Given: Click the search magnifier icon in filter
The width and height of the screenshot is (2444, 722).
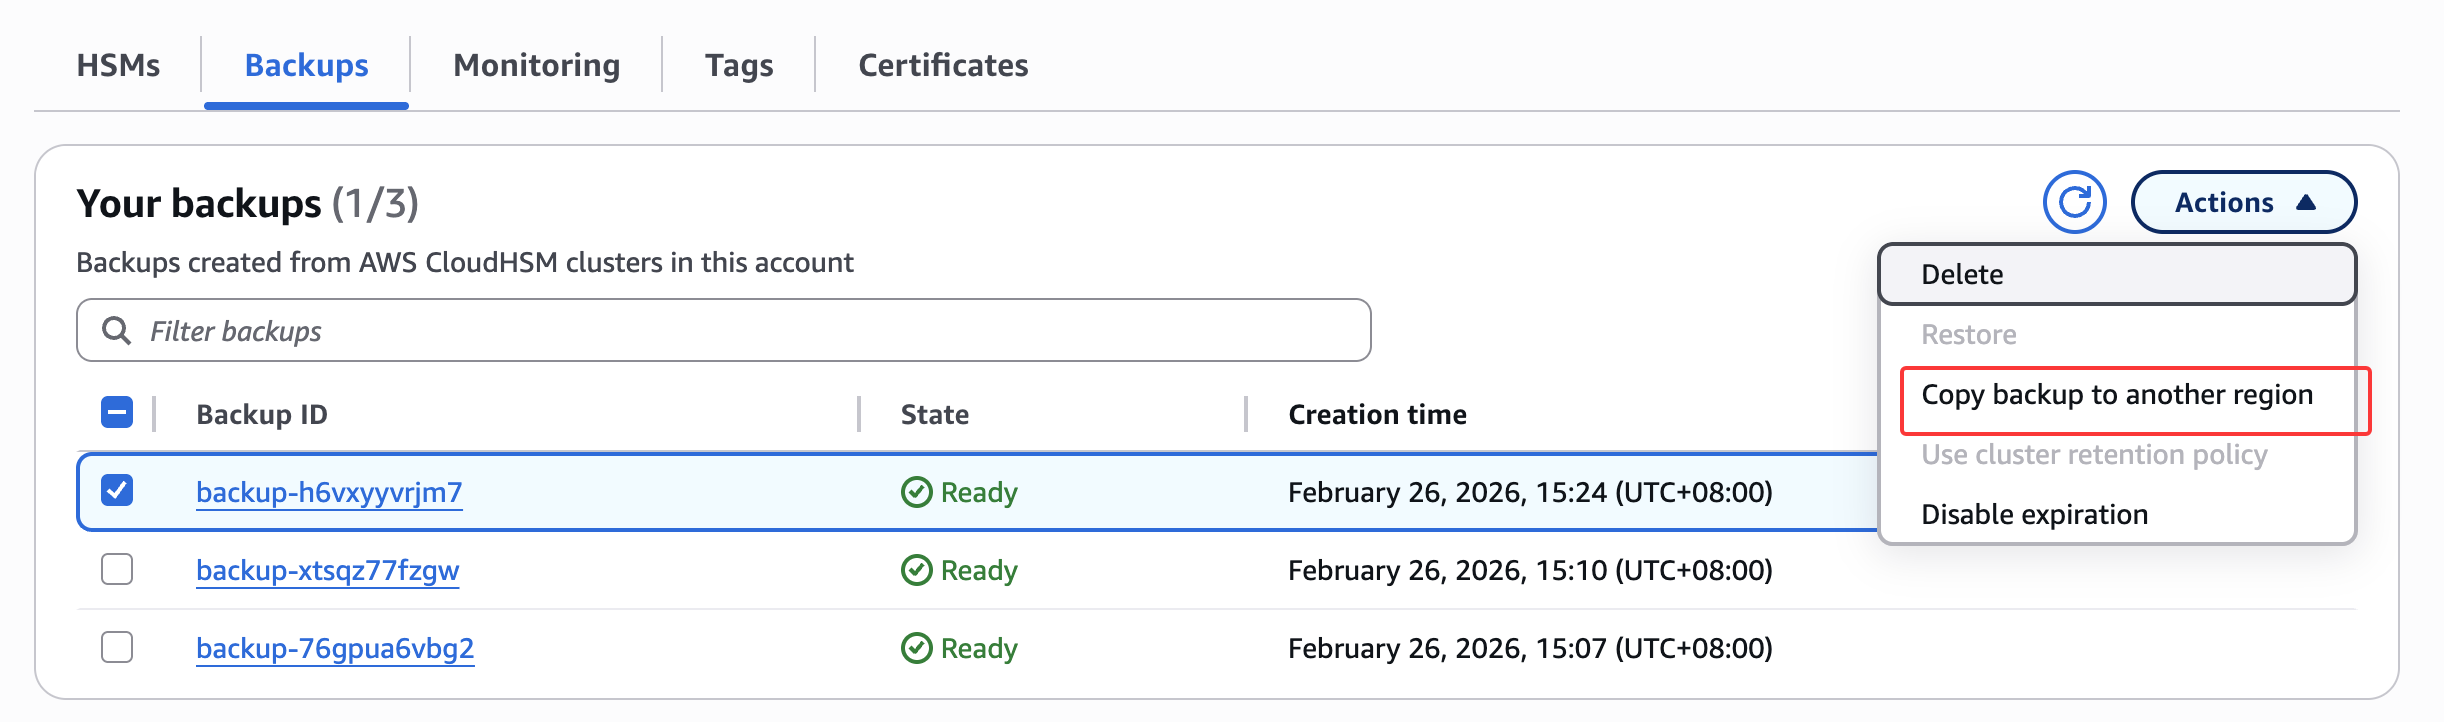Looking at the screenshot, I should (117, 331).
